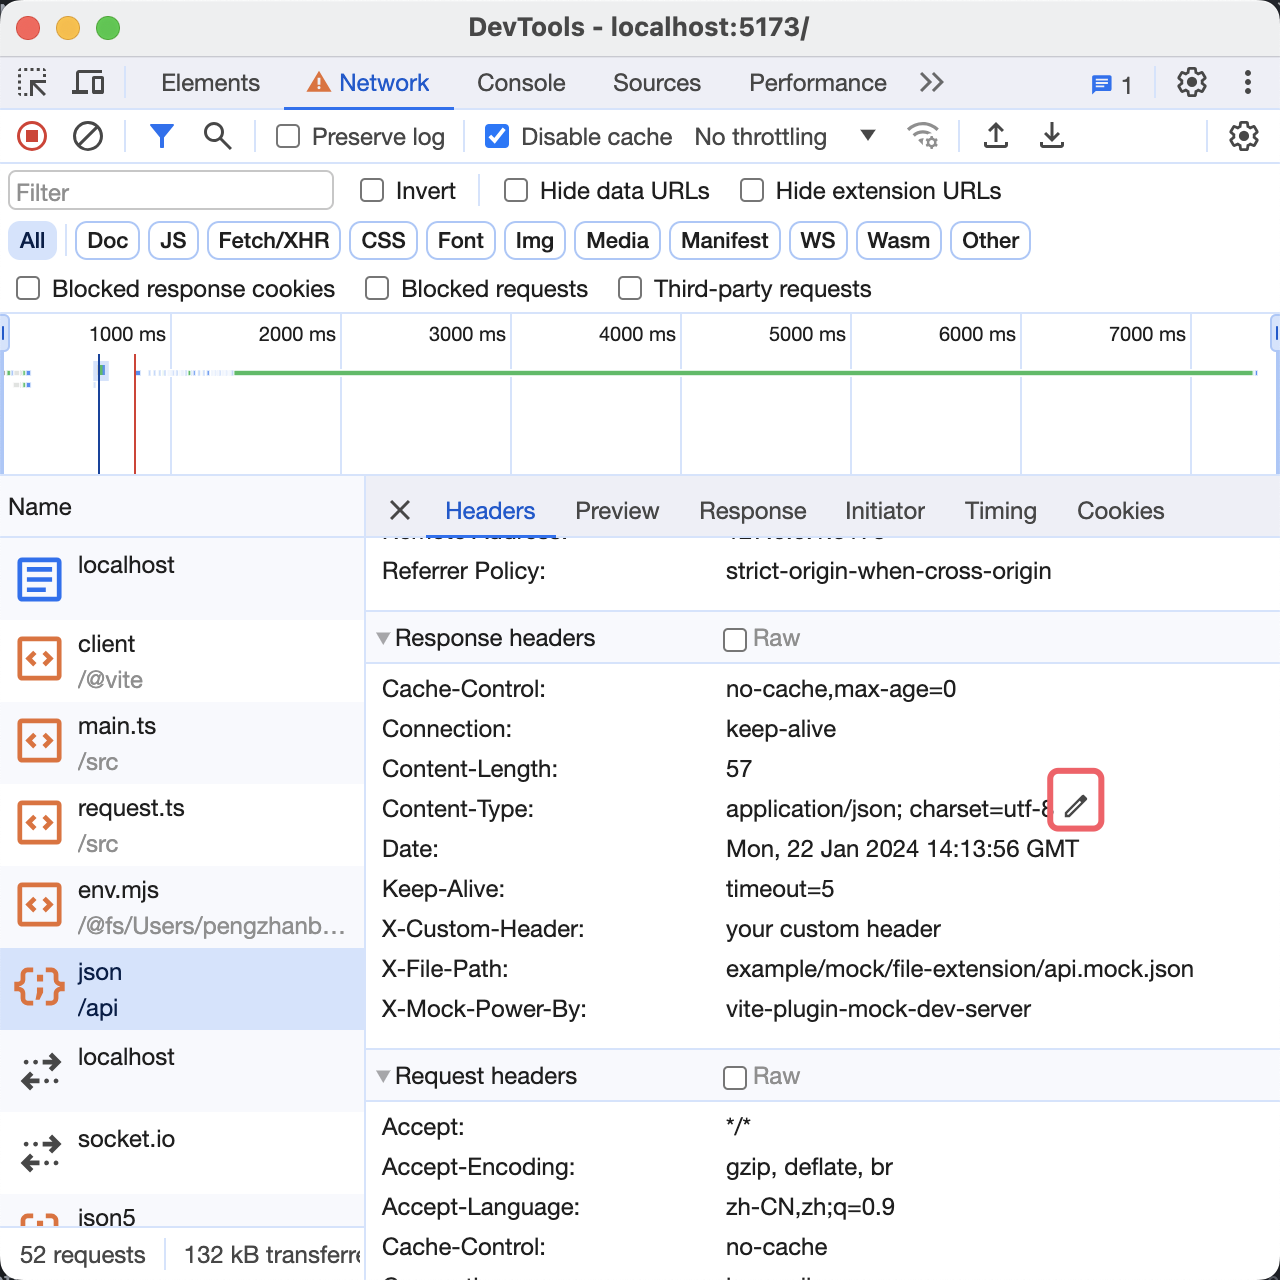Export HAR file with download icon
Viewport: 1280px width, 1280px height.
[1051, 136]
